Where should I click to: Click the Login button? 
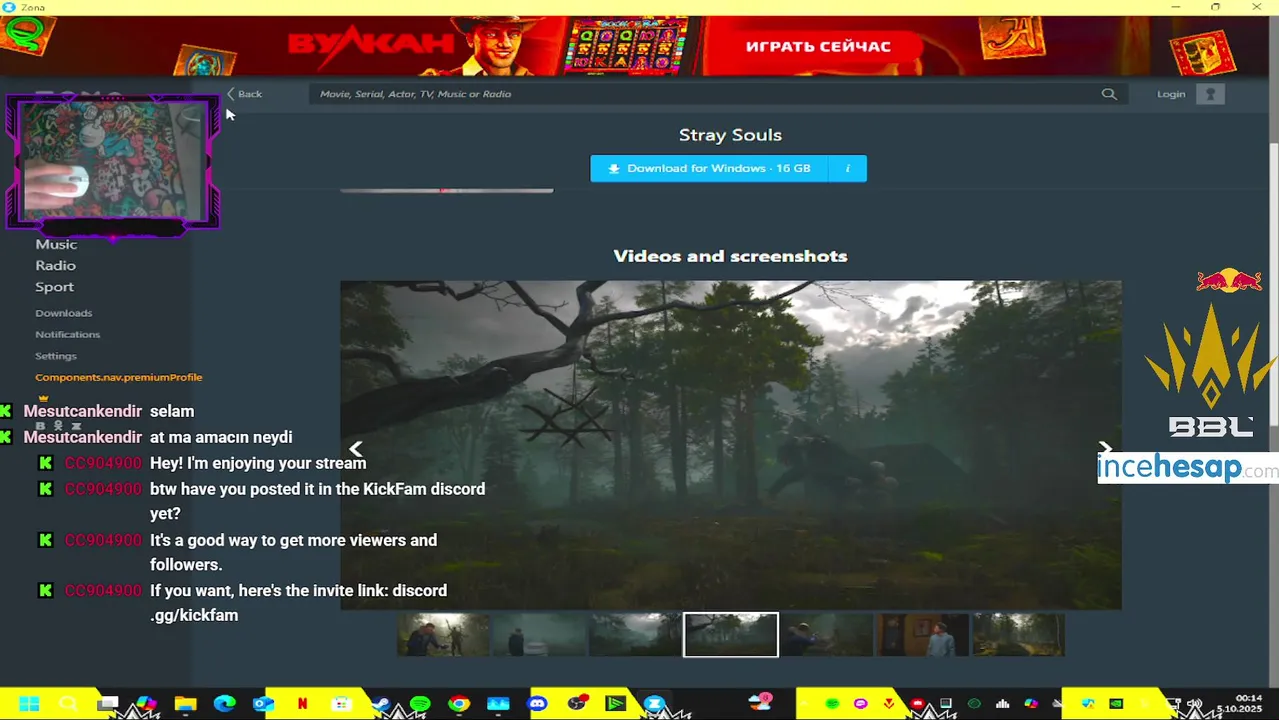1171,94
